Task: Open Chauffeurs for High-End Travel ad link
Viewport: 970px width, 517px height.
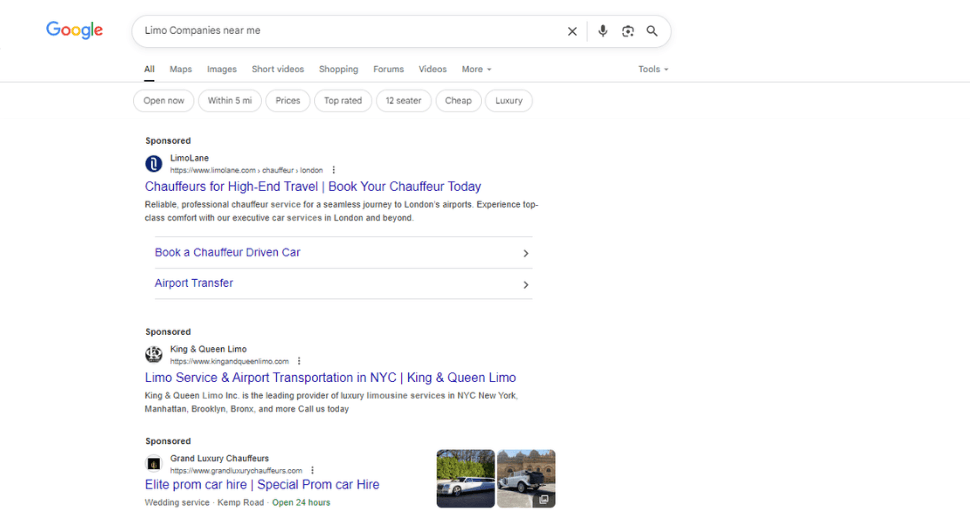Action: tap(313, 187)
